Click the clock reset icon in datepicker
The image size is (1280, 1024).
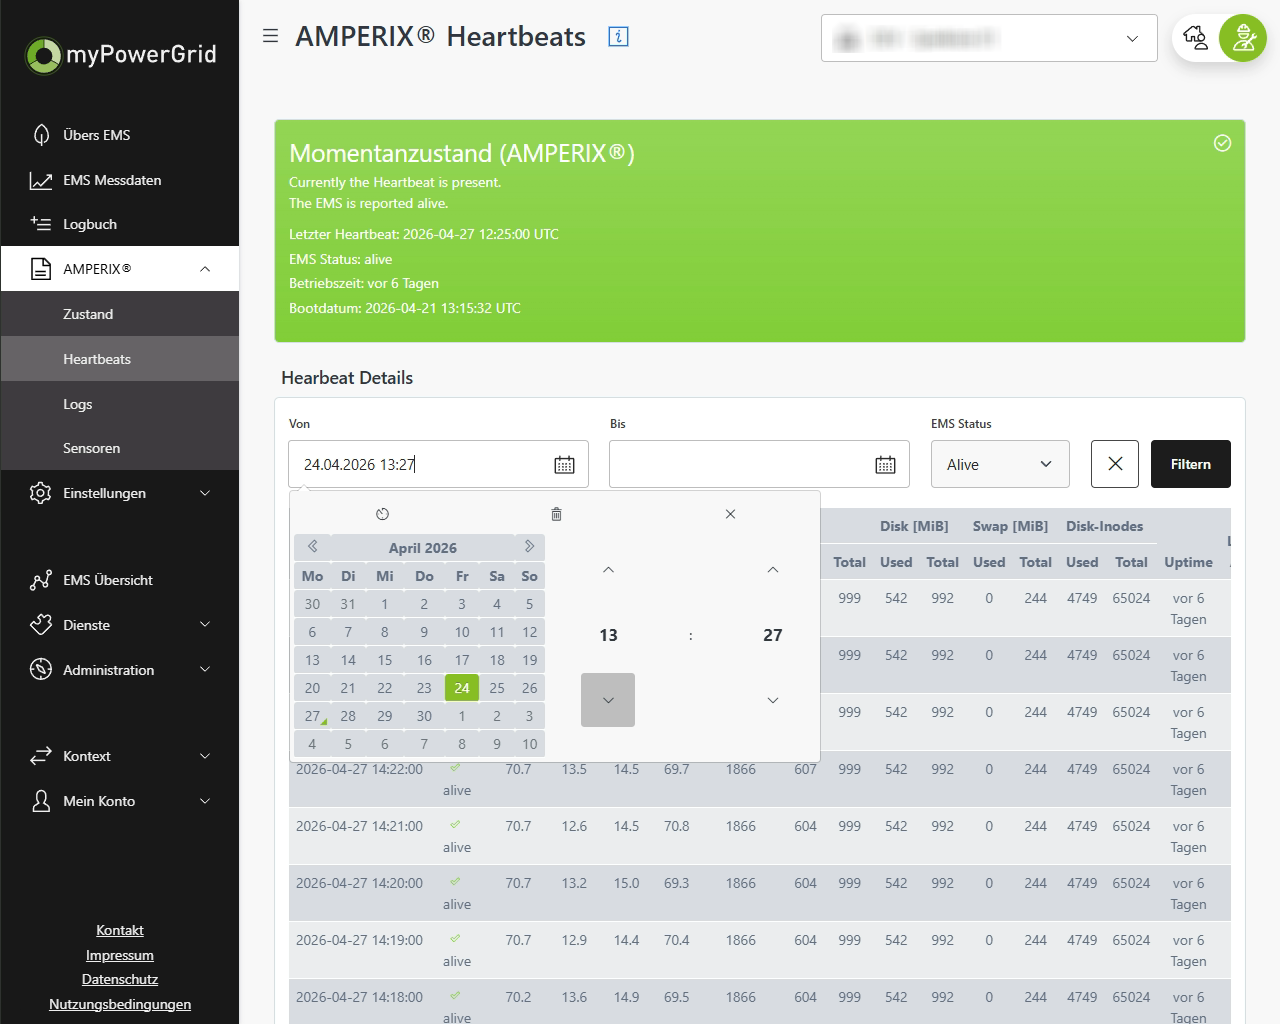point(382,514)
